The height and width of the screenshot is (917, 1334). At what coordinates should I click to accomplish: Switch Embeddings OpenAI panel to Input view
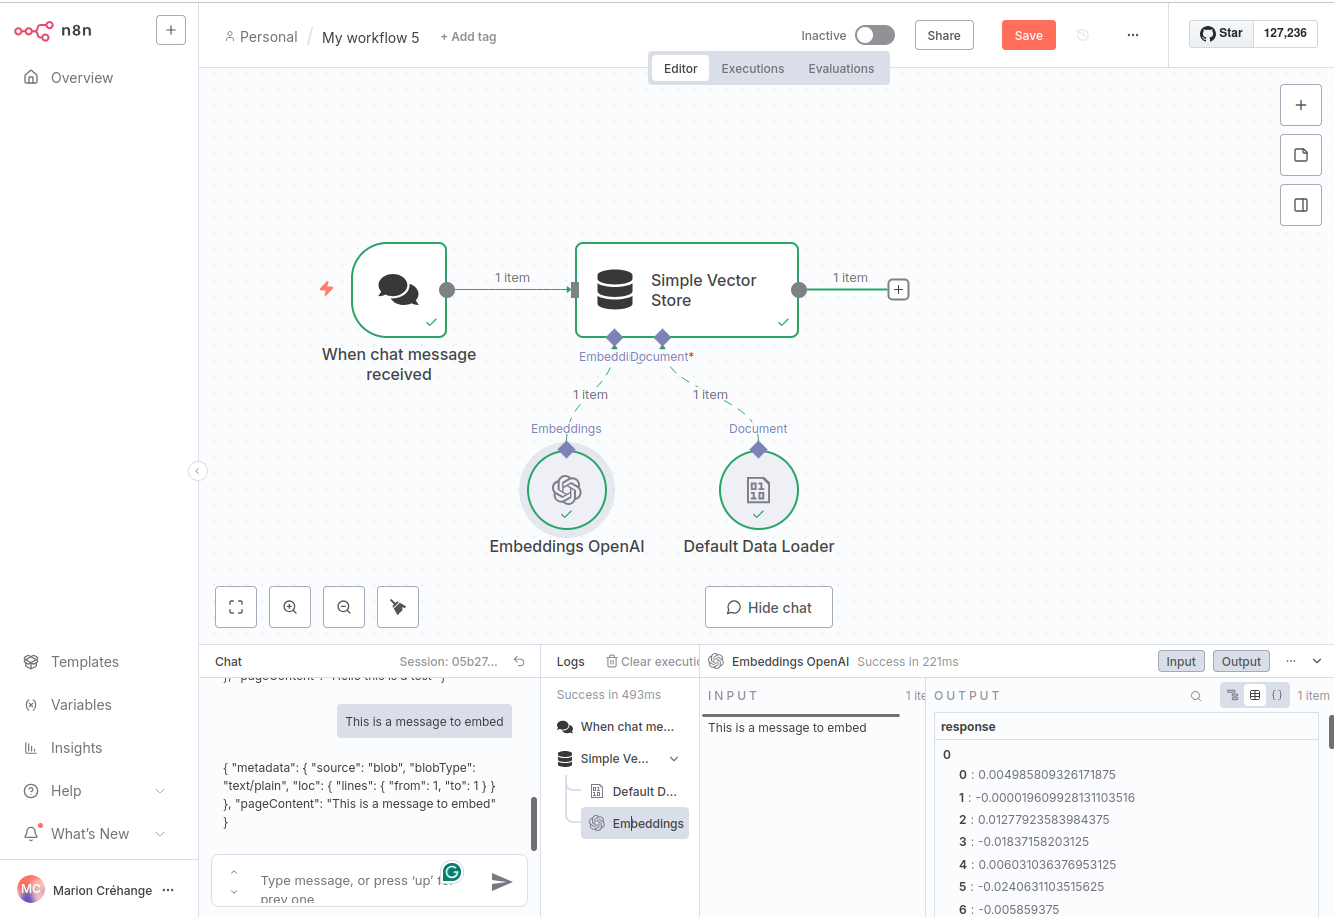[x=1181, y=661]
